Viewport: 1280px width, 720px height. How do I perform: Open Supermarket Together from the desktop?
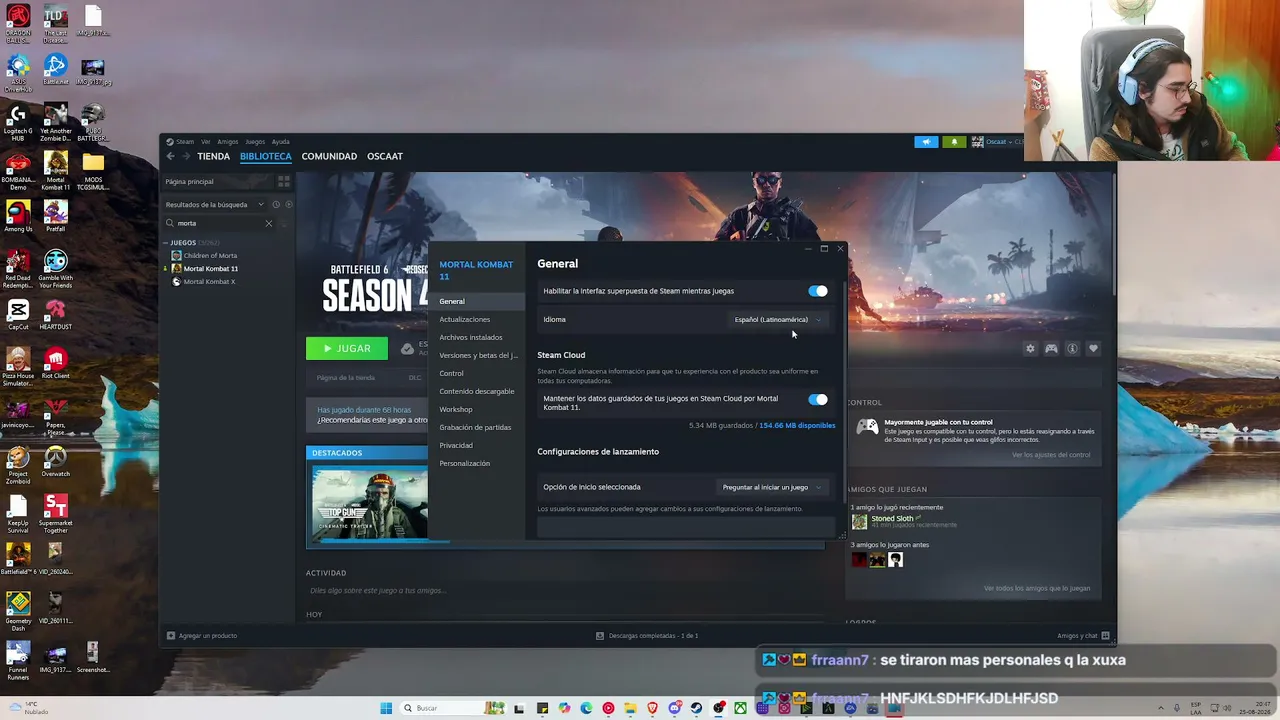click(x=55, y=512)
